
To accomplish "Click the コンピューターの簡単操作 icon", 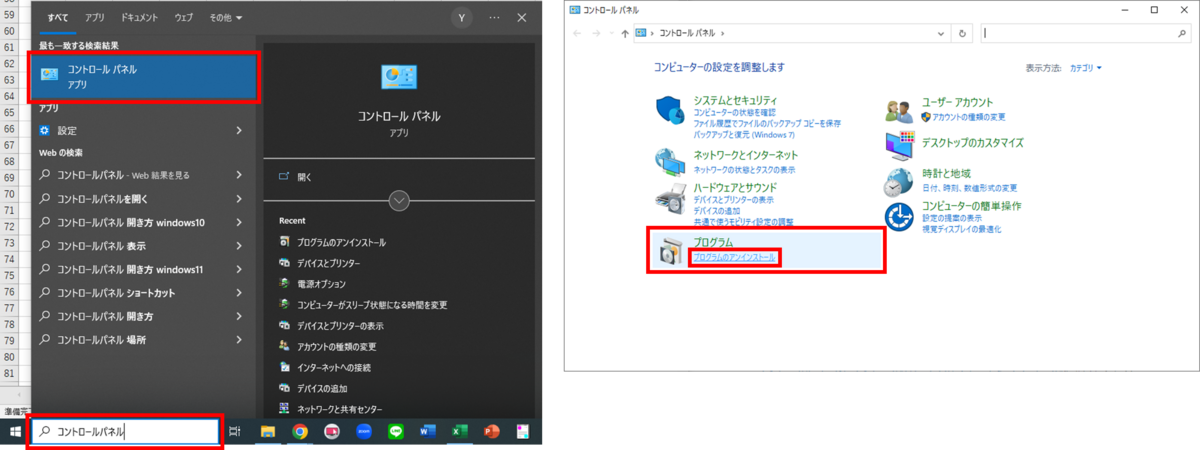I will [899, 216].
